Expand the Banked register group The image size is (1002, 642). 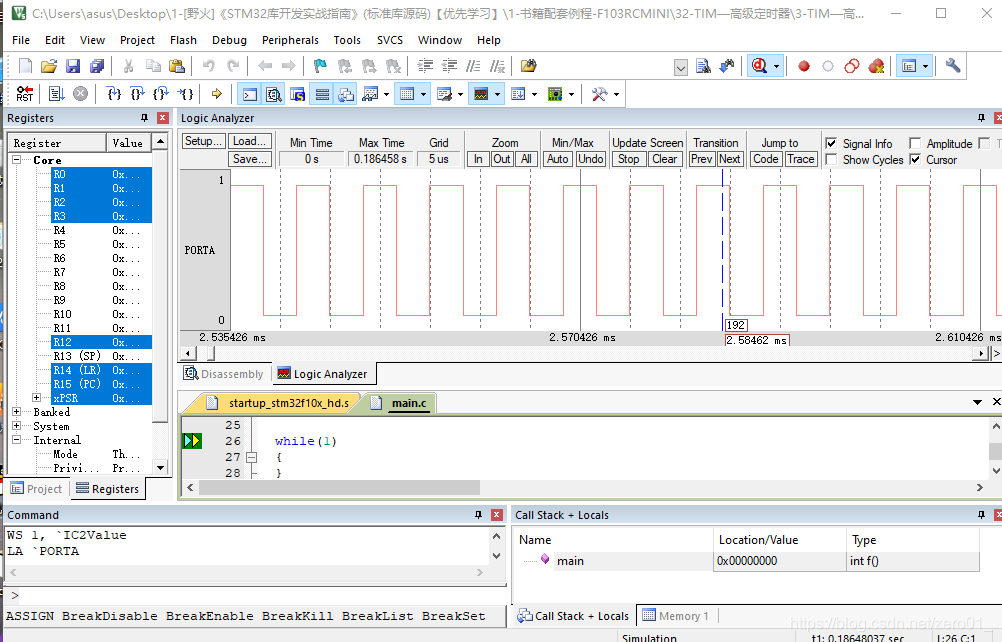point(17,411)
